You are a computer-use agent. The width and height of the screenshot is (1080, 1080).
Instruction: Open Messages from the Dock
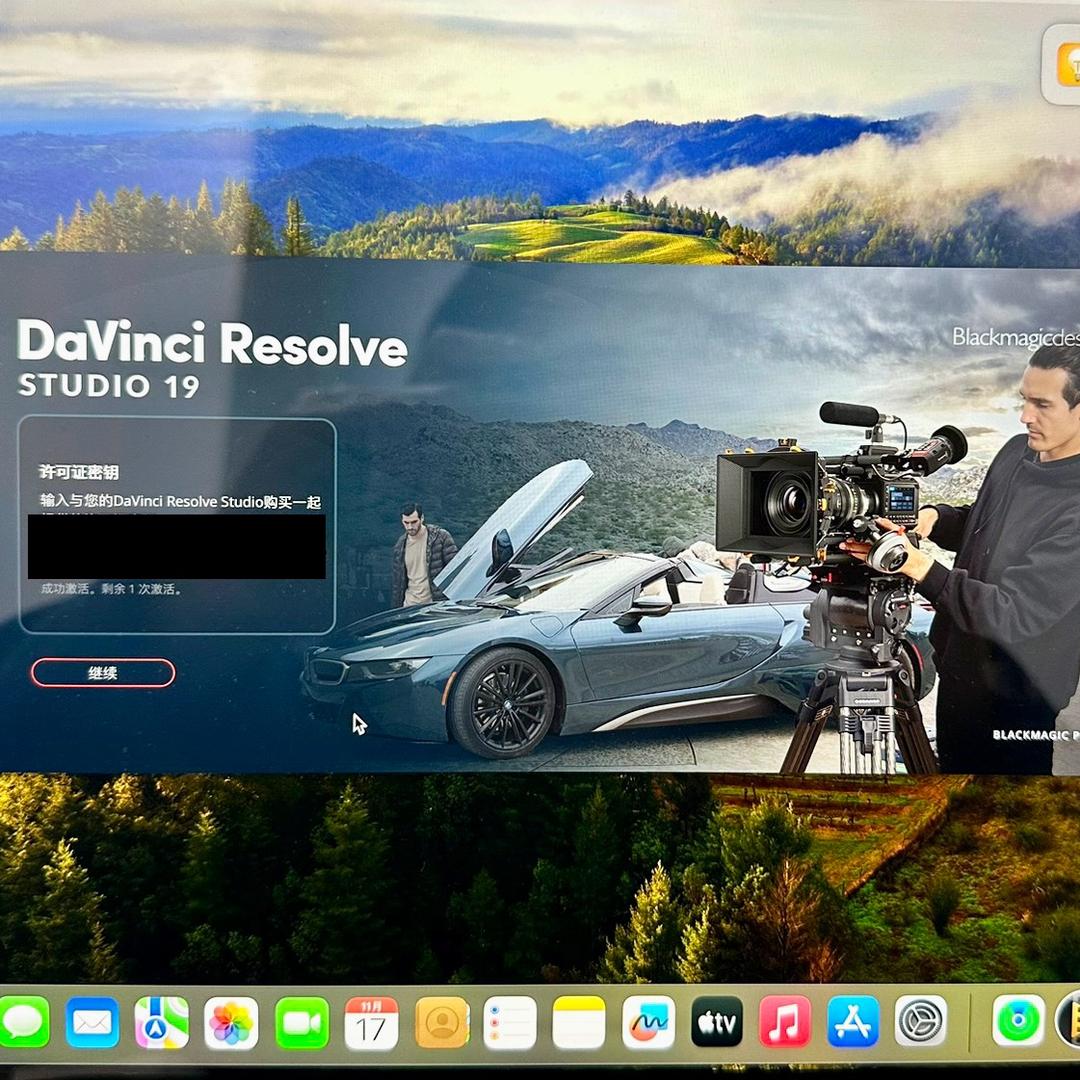tap(22, 1022)
